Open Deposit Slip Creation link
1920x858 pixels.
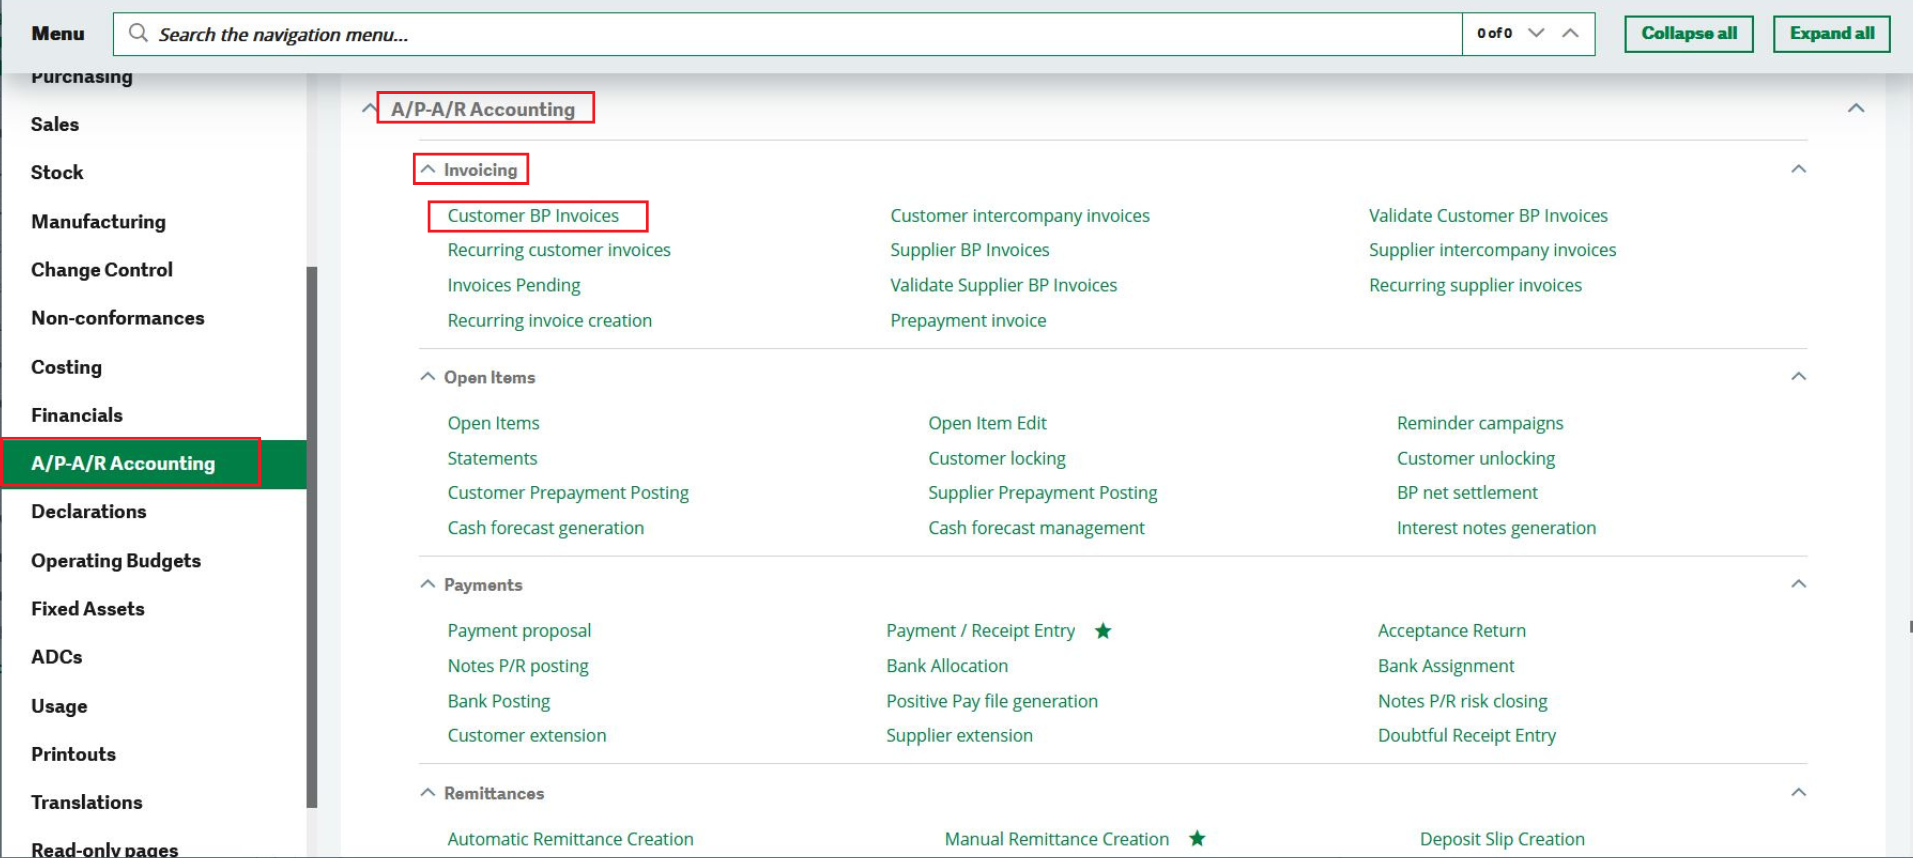pos(1502,839)
